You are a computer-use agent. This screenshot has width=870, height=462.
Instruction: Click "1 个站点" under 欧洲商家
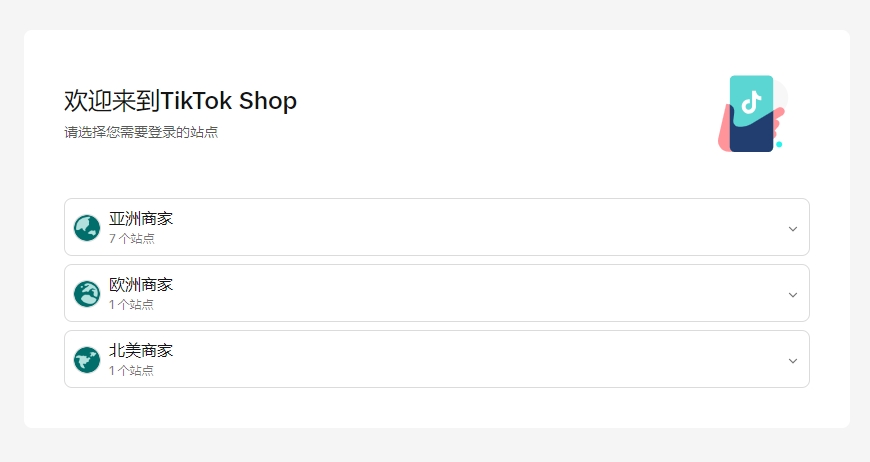click(132, 305)
